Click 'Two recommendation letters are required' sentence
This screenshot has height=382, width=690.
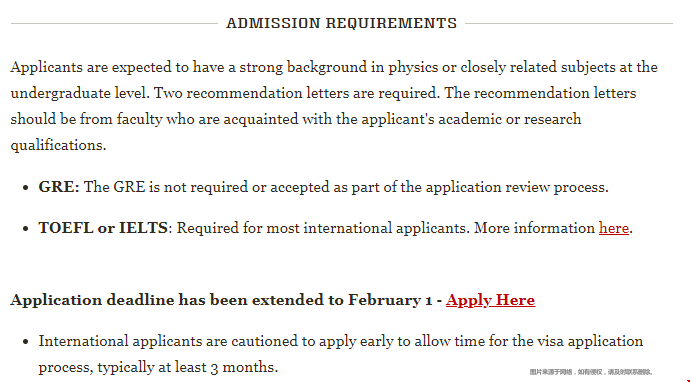tap(297, 93)
